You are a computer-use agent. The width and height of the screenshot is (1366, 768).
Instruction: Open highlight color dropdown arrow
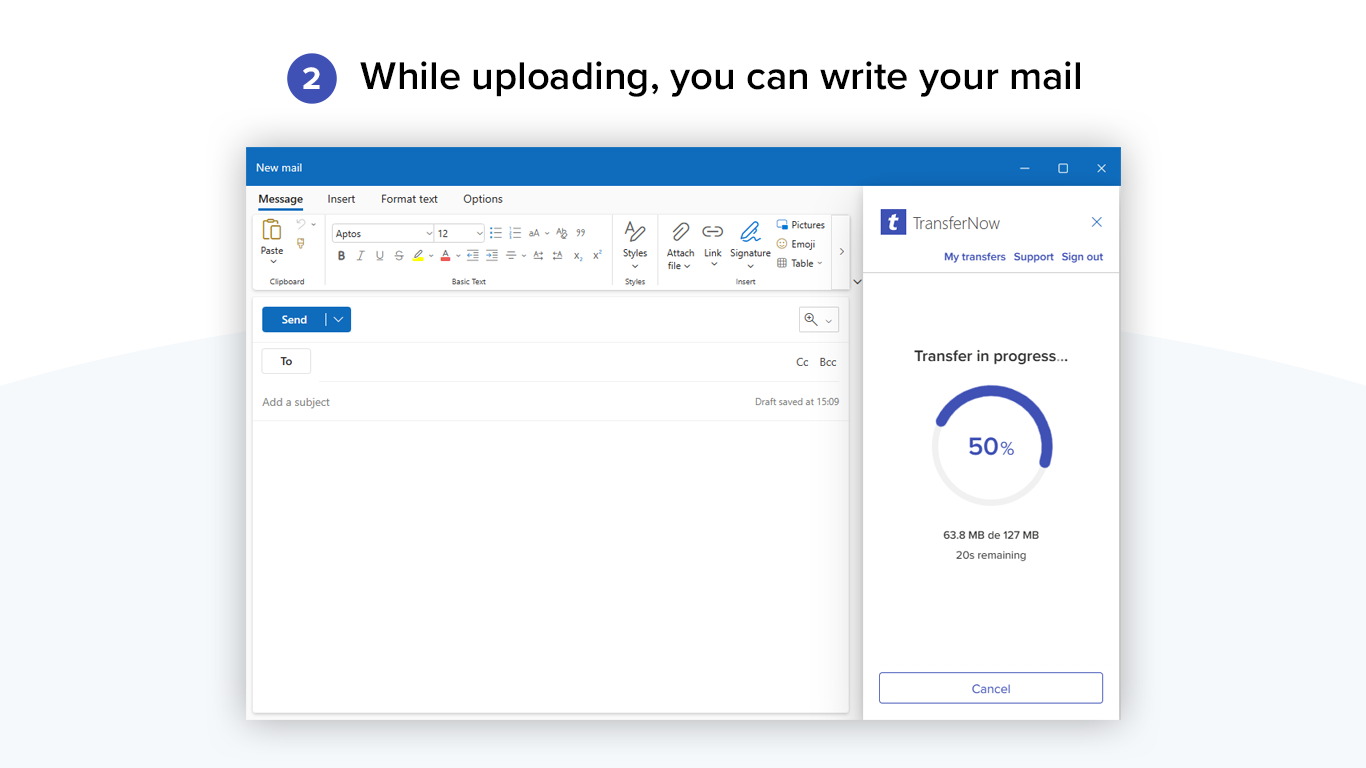pyautogui.click(x=431, y=256)
